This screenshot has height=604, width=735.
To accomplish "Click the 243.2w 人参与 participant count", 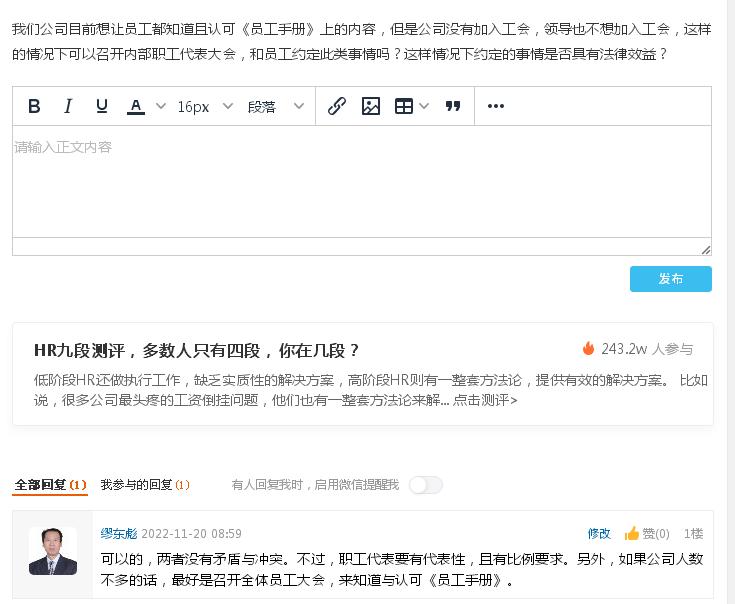I will 647,349.
